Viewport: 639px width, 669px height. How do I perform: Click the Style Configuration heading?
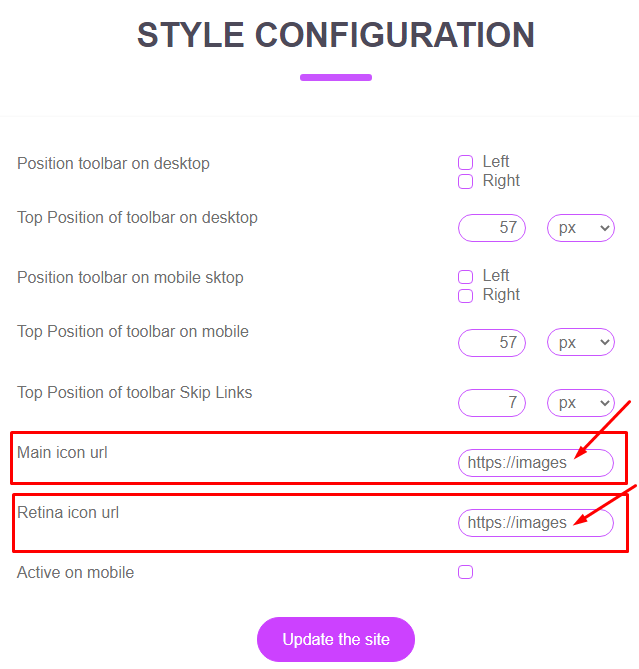(336, 35)
